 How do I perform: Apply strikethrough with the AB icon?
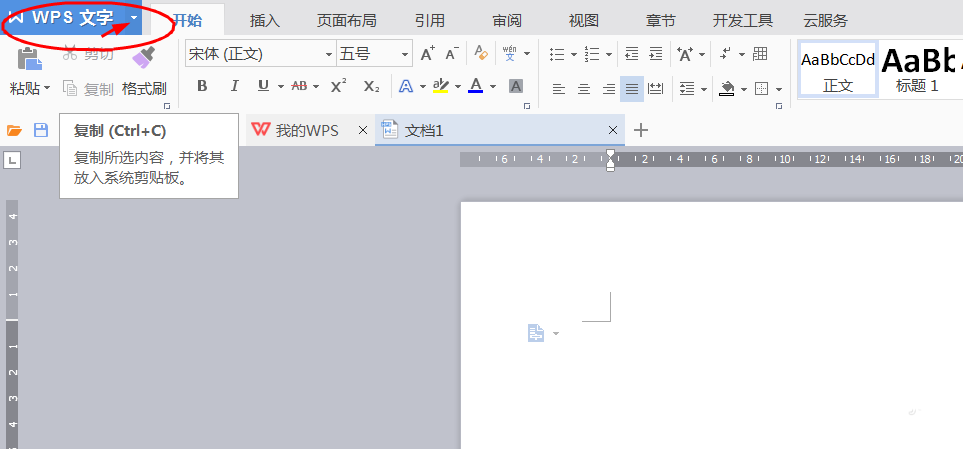pos(299,86)
